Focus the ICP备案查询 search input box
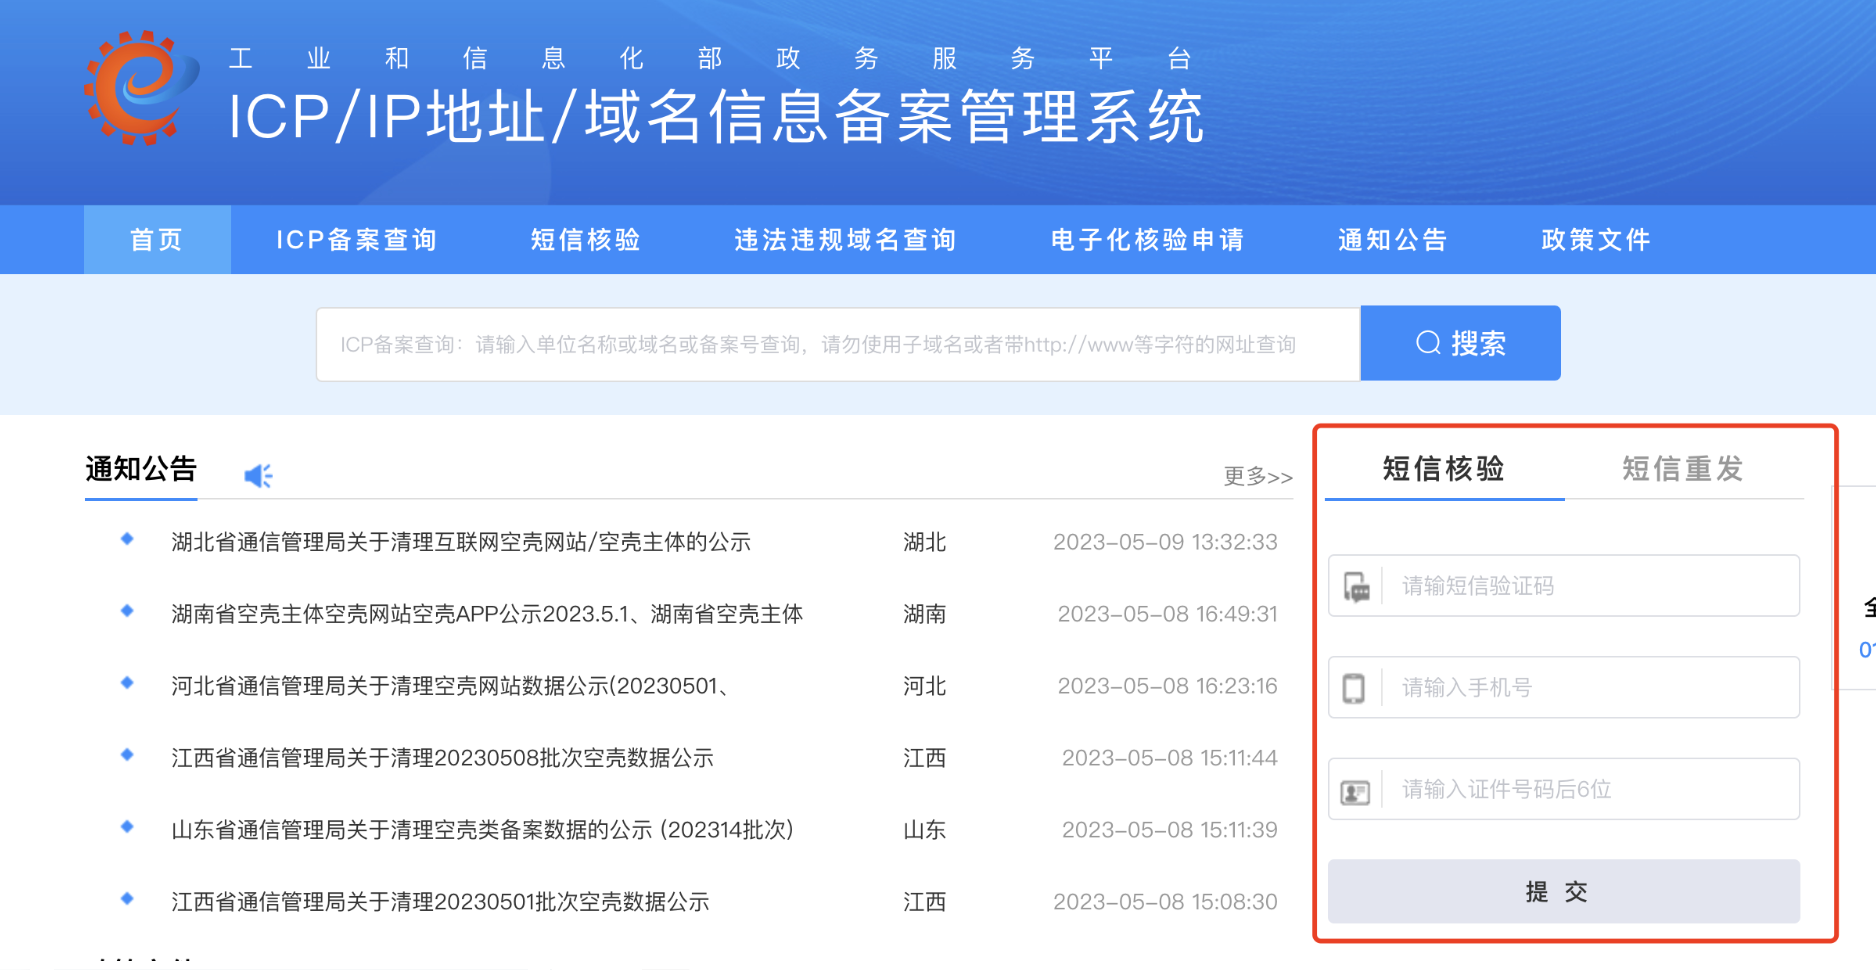Viewport: 1876px width, 970px height. coord(838,344)
